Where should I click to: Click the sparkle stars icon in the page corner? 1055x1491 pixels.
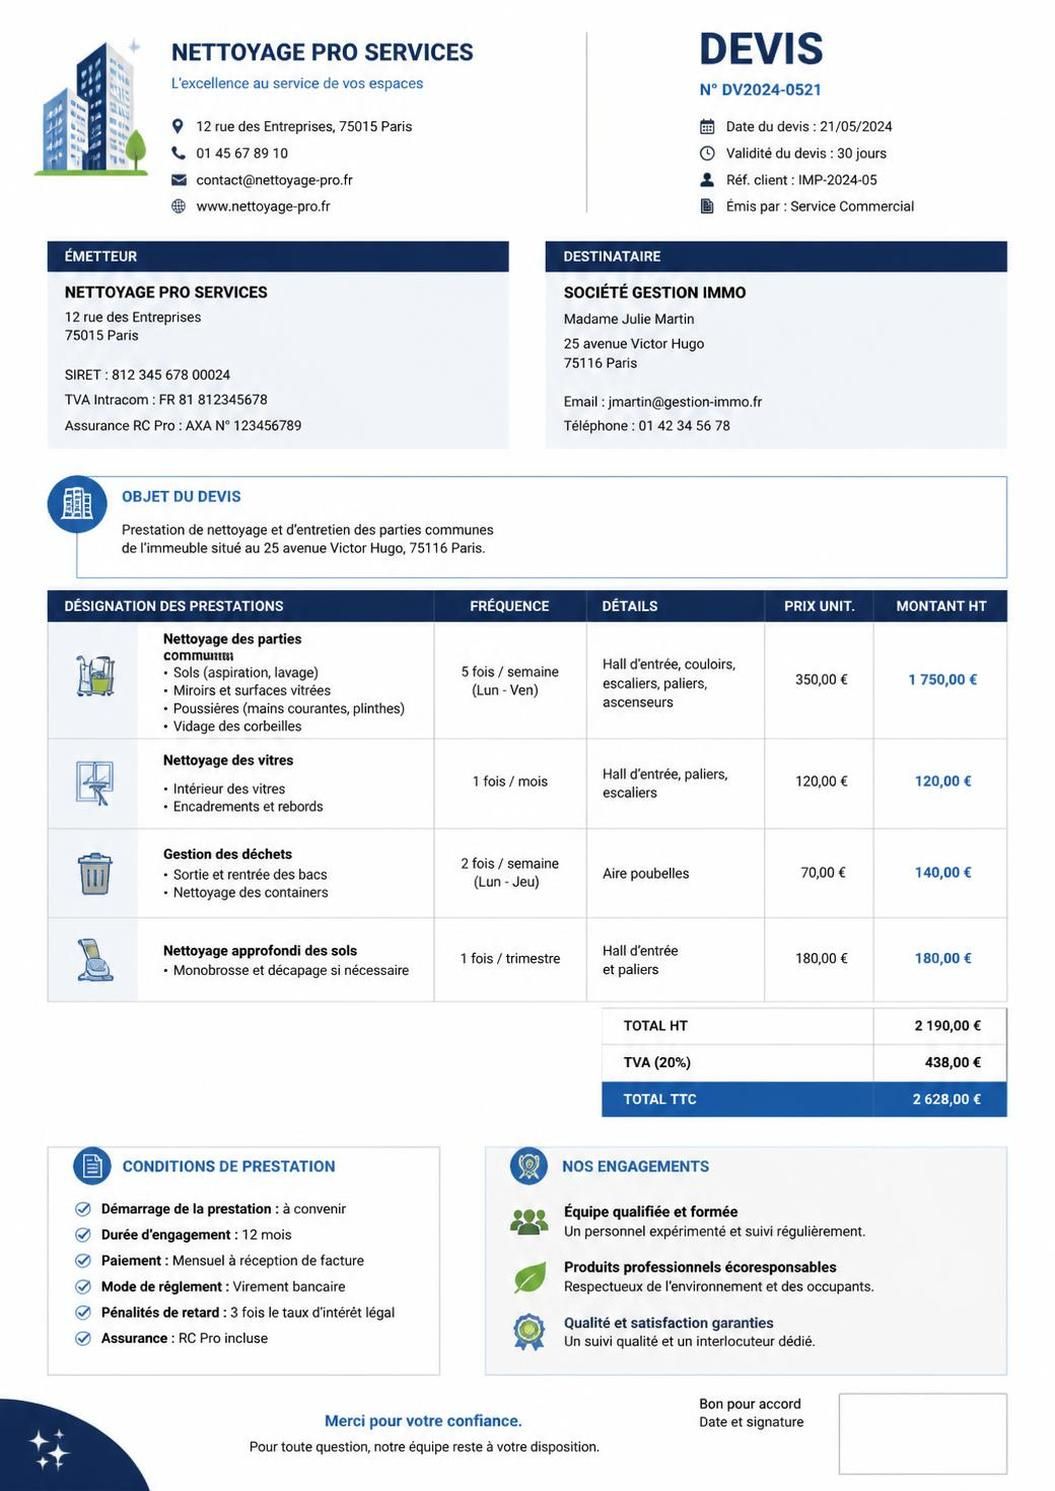point(48,1449)
